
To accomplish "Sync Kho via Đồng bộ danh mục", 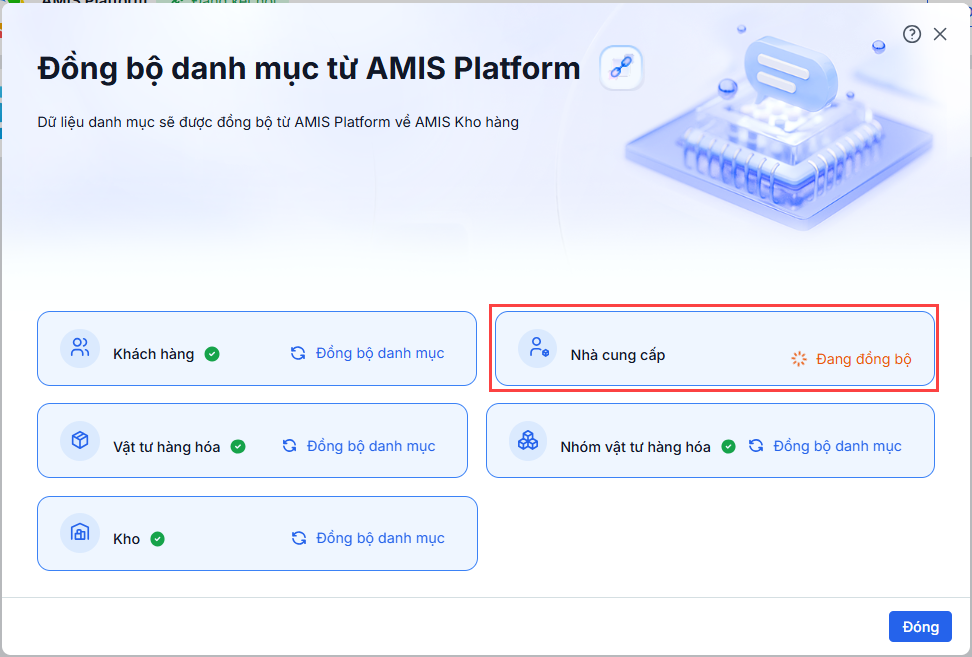I will tap(381, 538).
